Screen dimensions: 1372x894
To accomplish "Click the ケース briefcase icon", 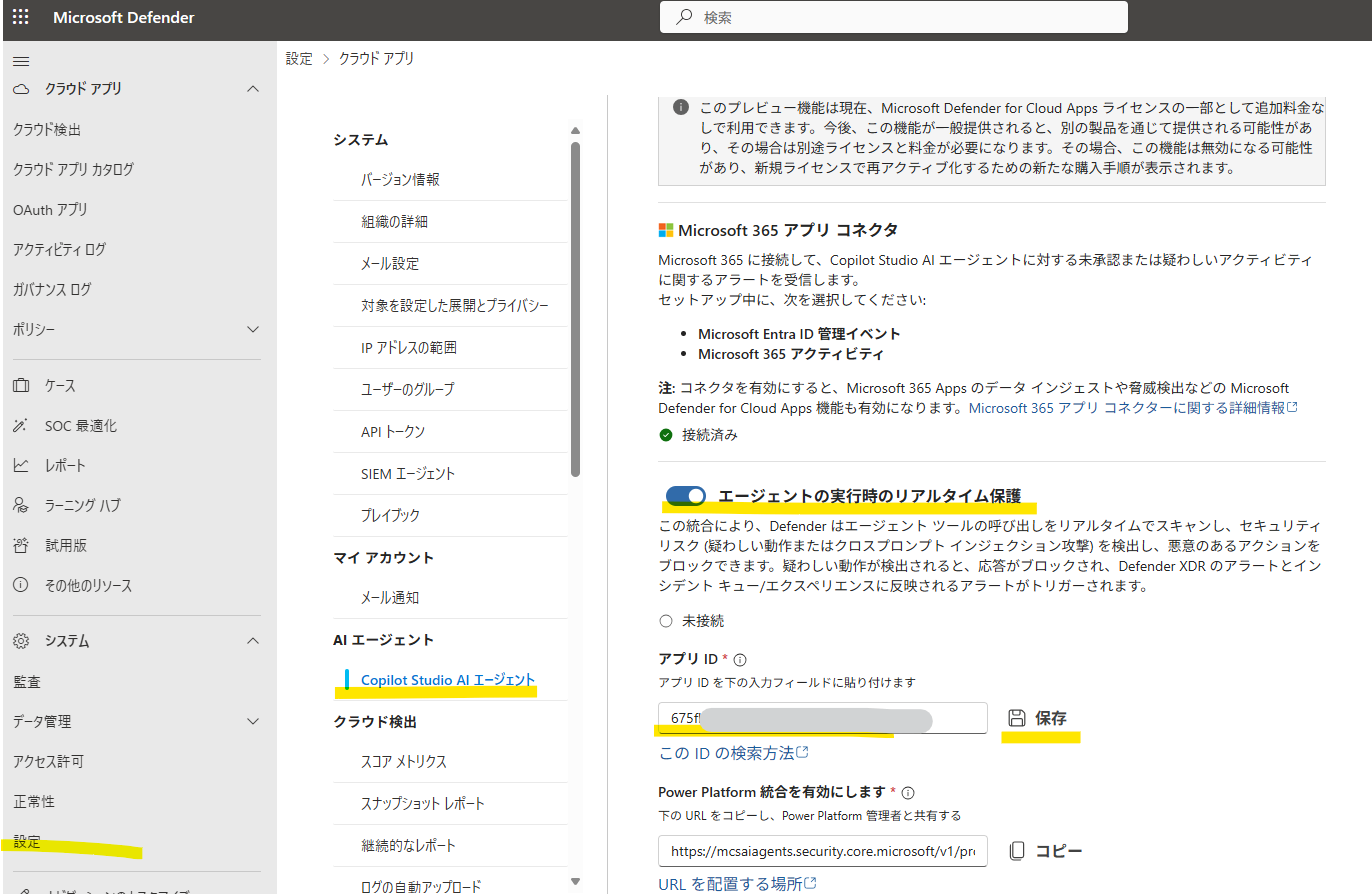I will (21, 386).
